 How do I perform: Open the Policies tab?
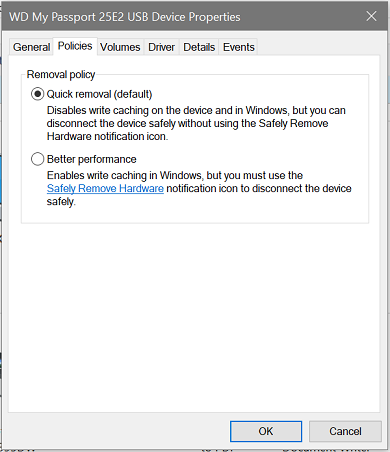75,46
